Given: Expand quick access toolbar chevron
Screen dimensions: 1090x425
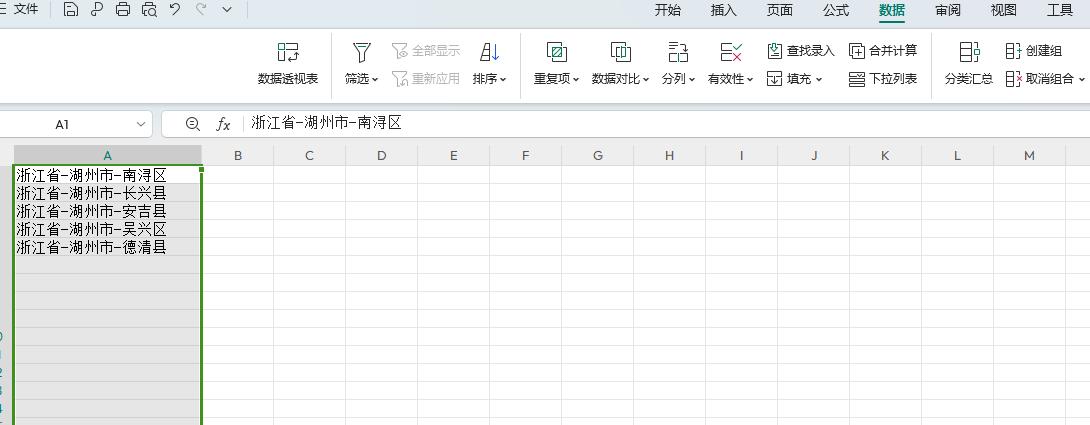Looking at the screenshot, I should (227, 10).
